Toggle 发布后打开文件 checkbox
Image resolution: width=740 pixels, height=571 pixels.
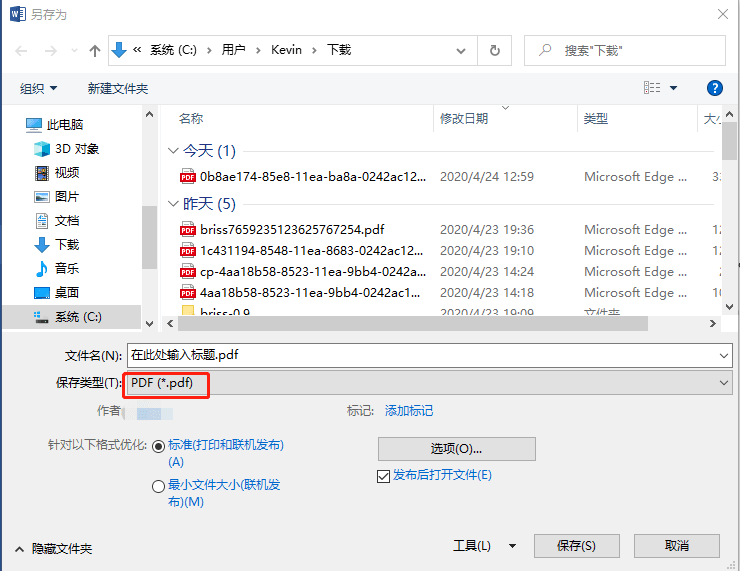[383, 476]
